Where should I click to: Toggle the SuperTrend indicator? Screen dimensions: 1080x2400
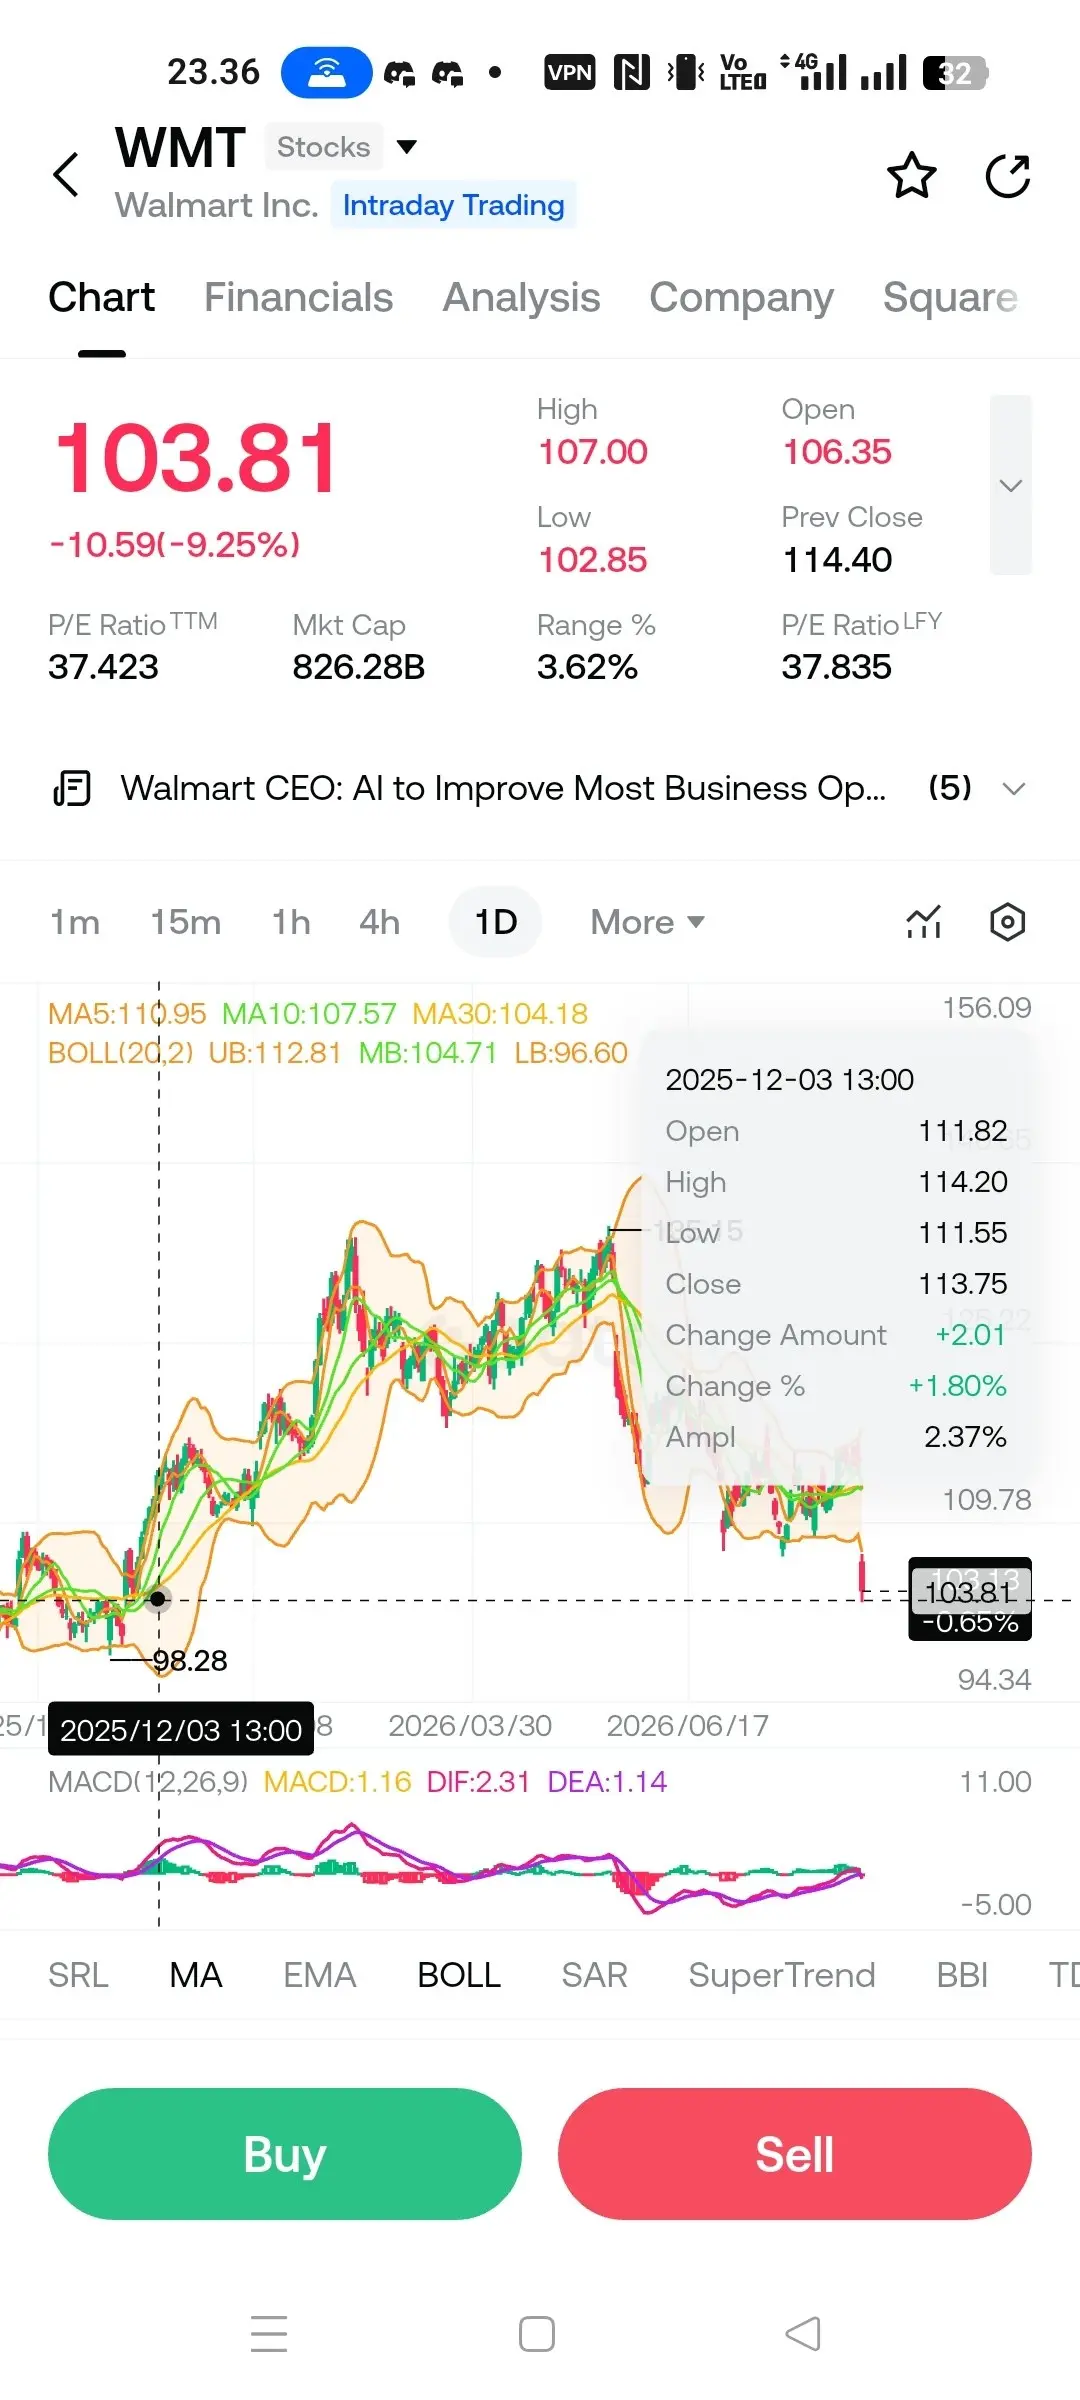tap(782, 1975)
